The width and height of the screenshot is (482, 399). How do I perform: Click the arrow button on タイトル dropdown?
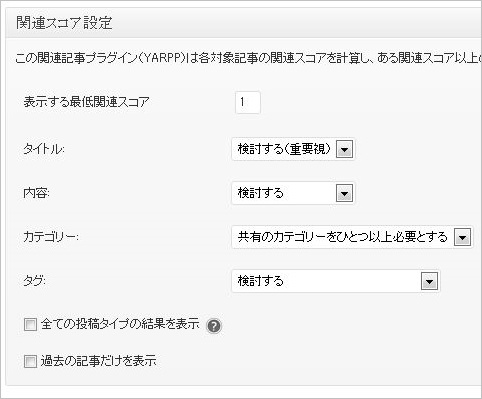(x=344, y=149)
